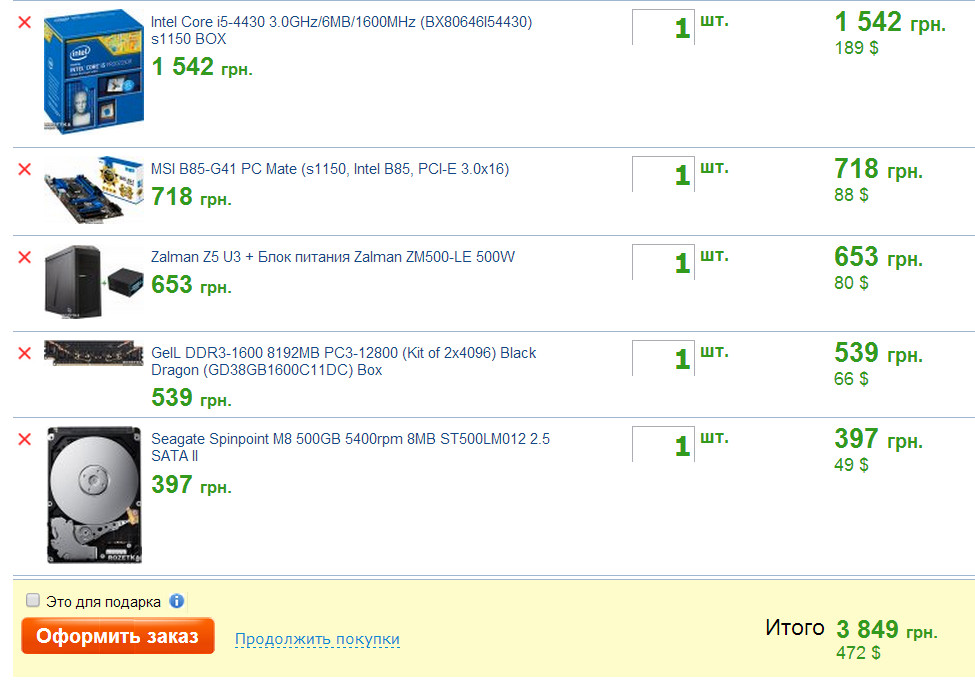Image resolution: width=975 pixels, height=682 pixels.
Task: Remove the GeIL DDR3-1600 memory kit from cart
Action: (25, 353)
